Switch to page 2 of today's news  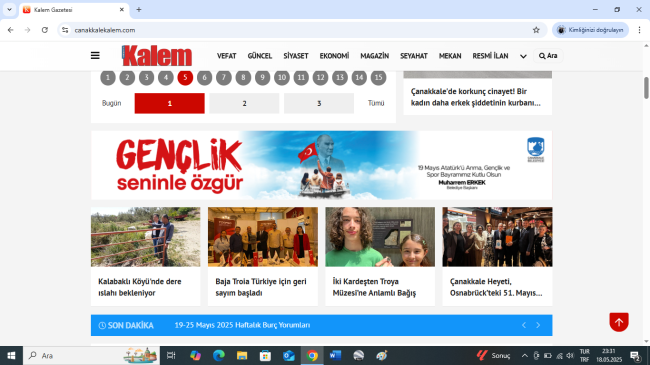[244, 103]
